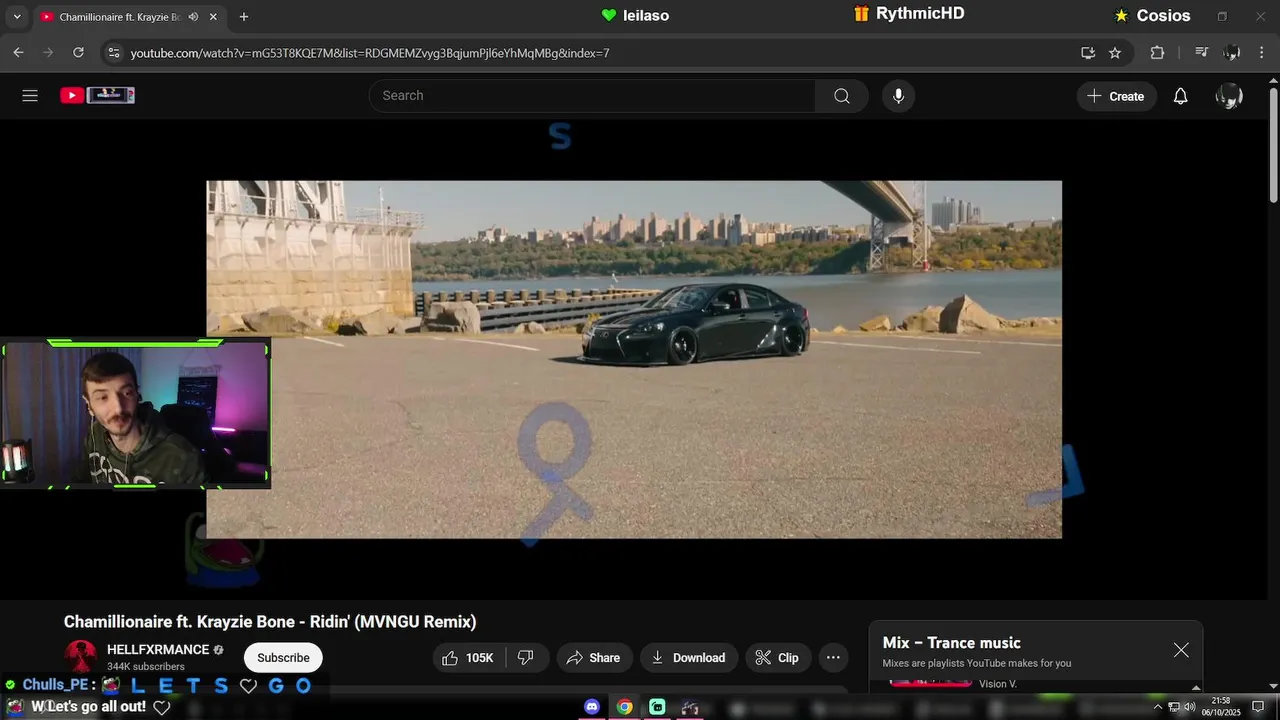
Task: Subscribe to HELLFXRMANCE
Action: pyautogui.click(x=283, y=657)
